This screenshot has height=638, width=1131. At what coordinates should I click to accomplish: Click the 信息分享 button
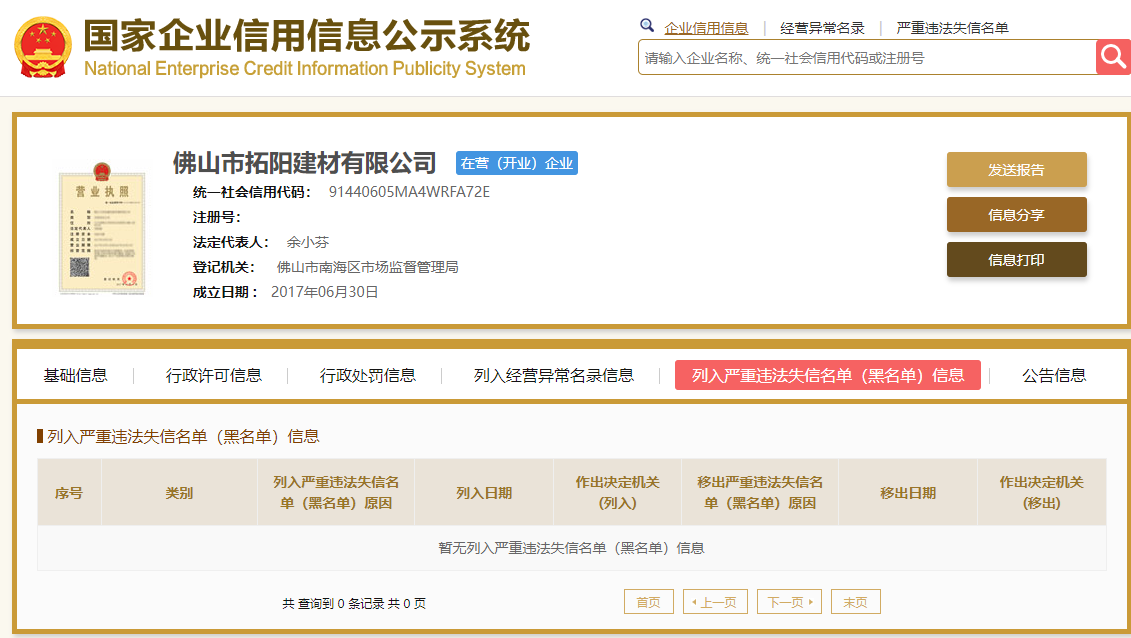pyautogui.click(x=1016, y=215)
